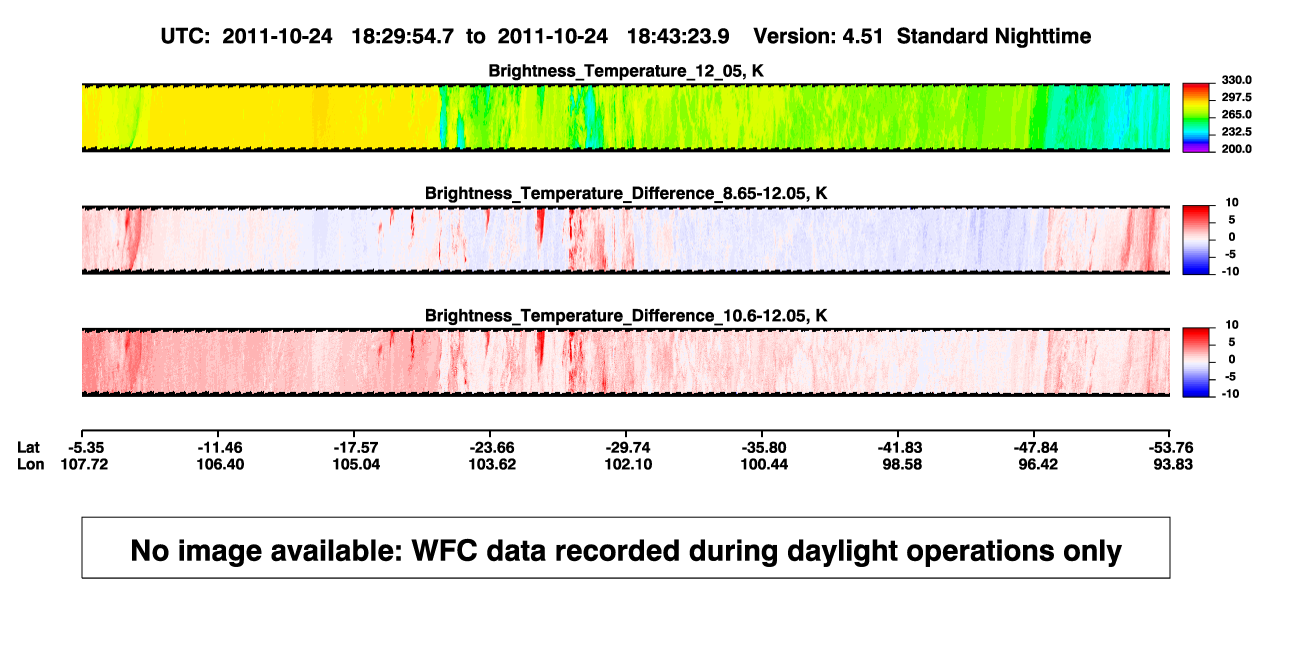Click latitude value '-53.76'
The image size is (1300, 667).
tap(1169, 447)
